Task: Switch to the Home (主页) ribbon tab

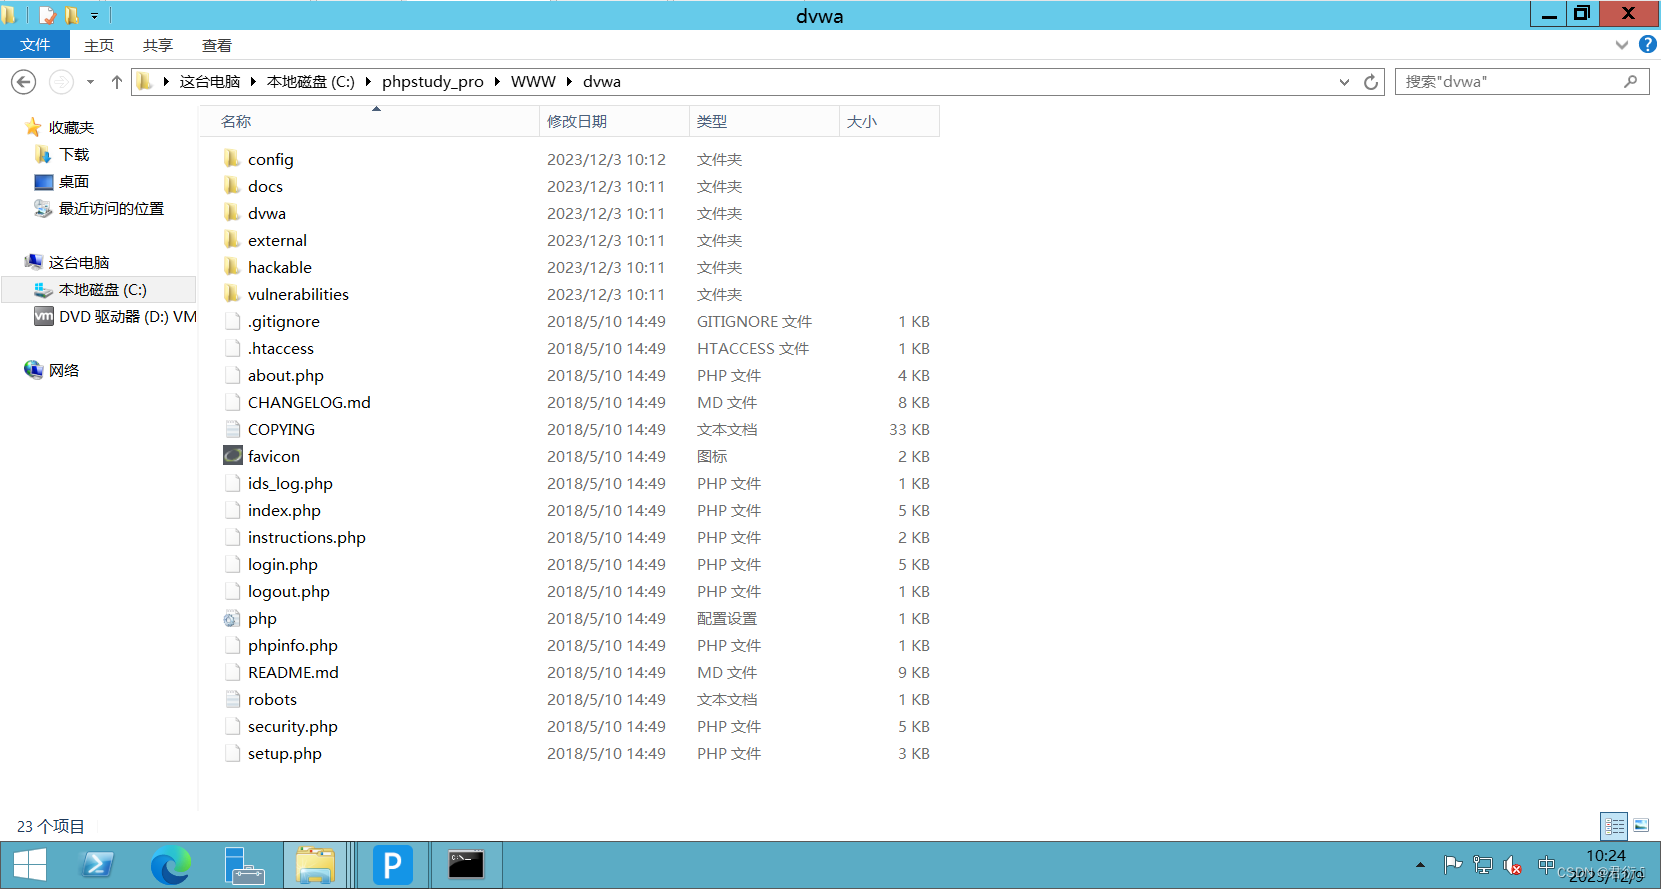Action: pyautogui.click(x=99, y=45)
